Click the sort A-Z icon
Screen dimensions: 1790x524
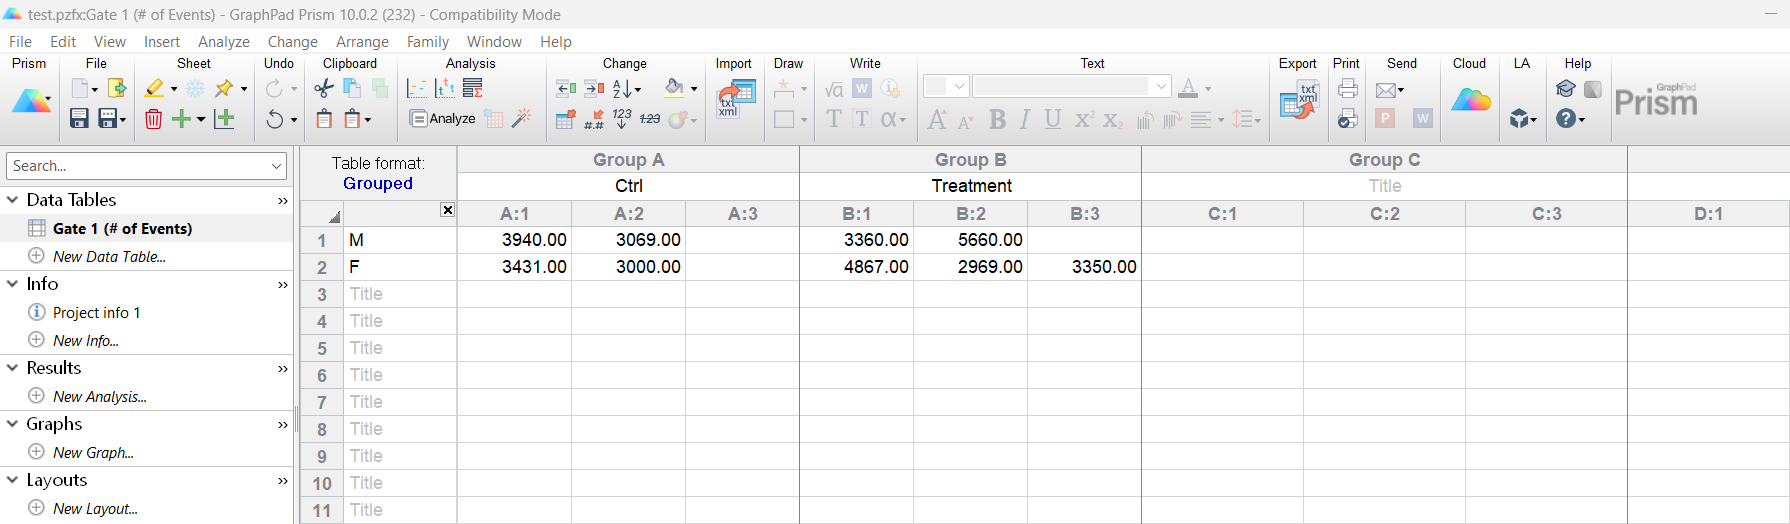click(x=623, y=89)
